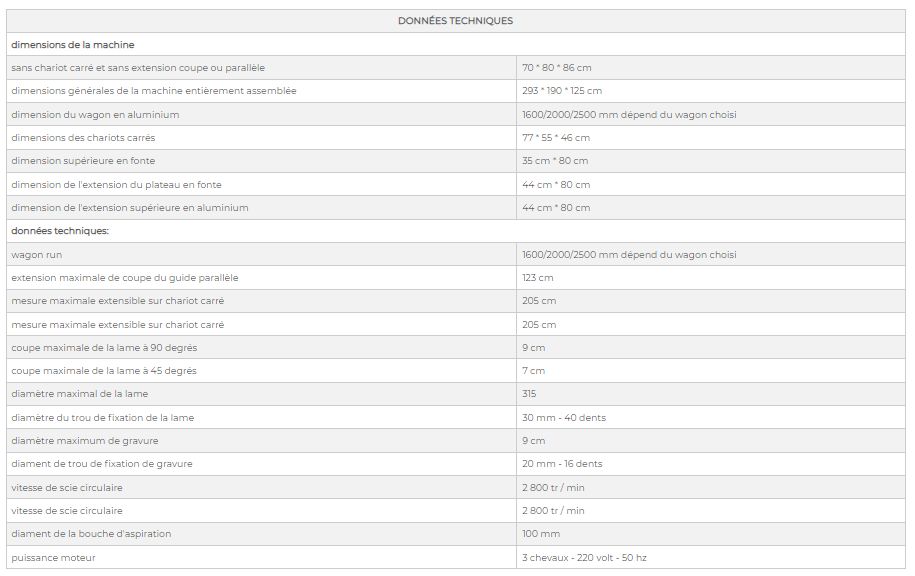Click the "puissance moteur" row label
This screenshot has width=915, height=576.
(53, 558)
